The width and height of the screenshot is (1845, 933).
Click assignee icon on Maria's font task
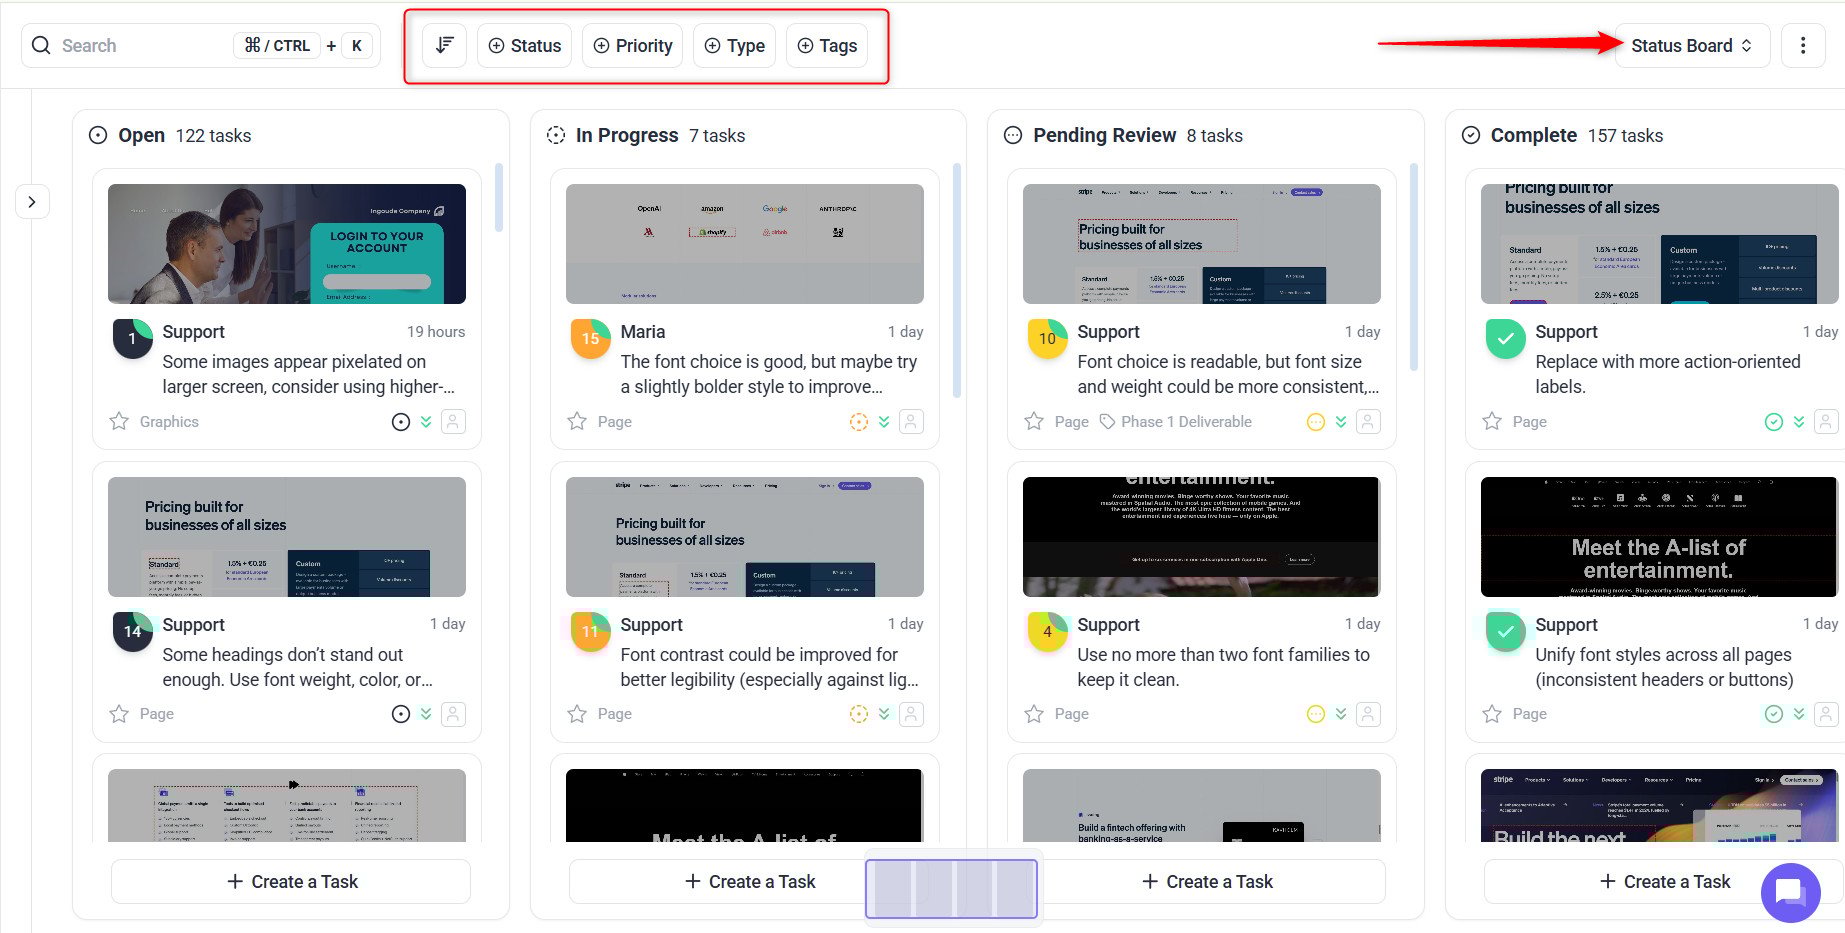(x=911, y=422)
